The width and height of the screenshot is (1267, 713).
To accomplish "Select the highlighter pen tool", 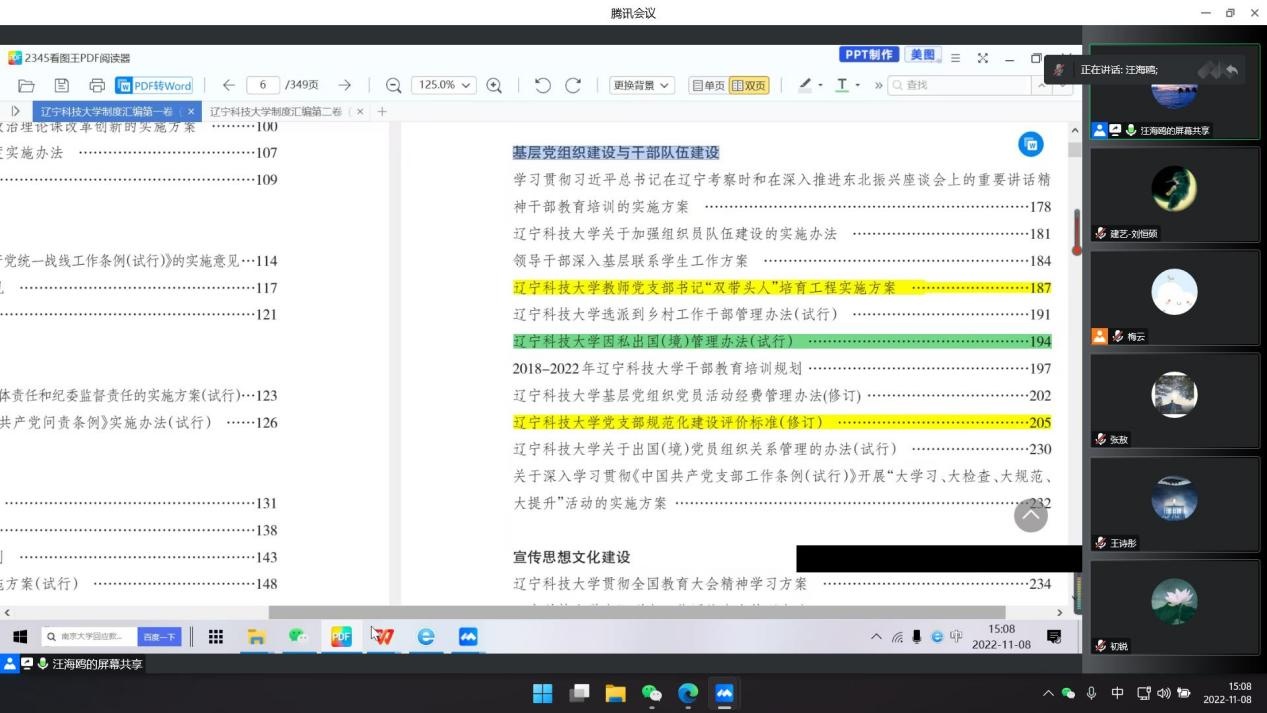I will pos(805,86).
